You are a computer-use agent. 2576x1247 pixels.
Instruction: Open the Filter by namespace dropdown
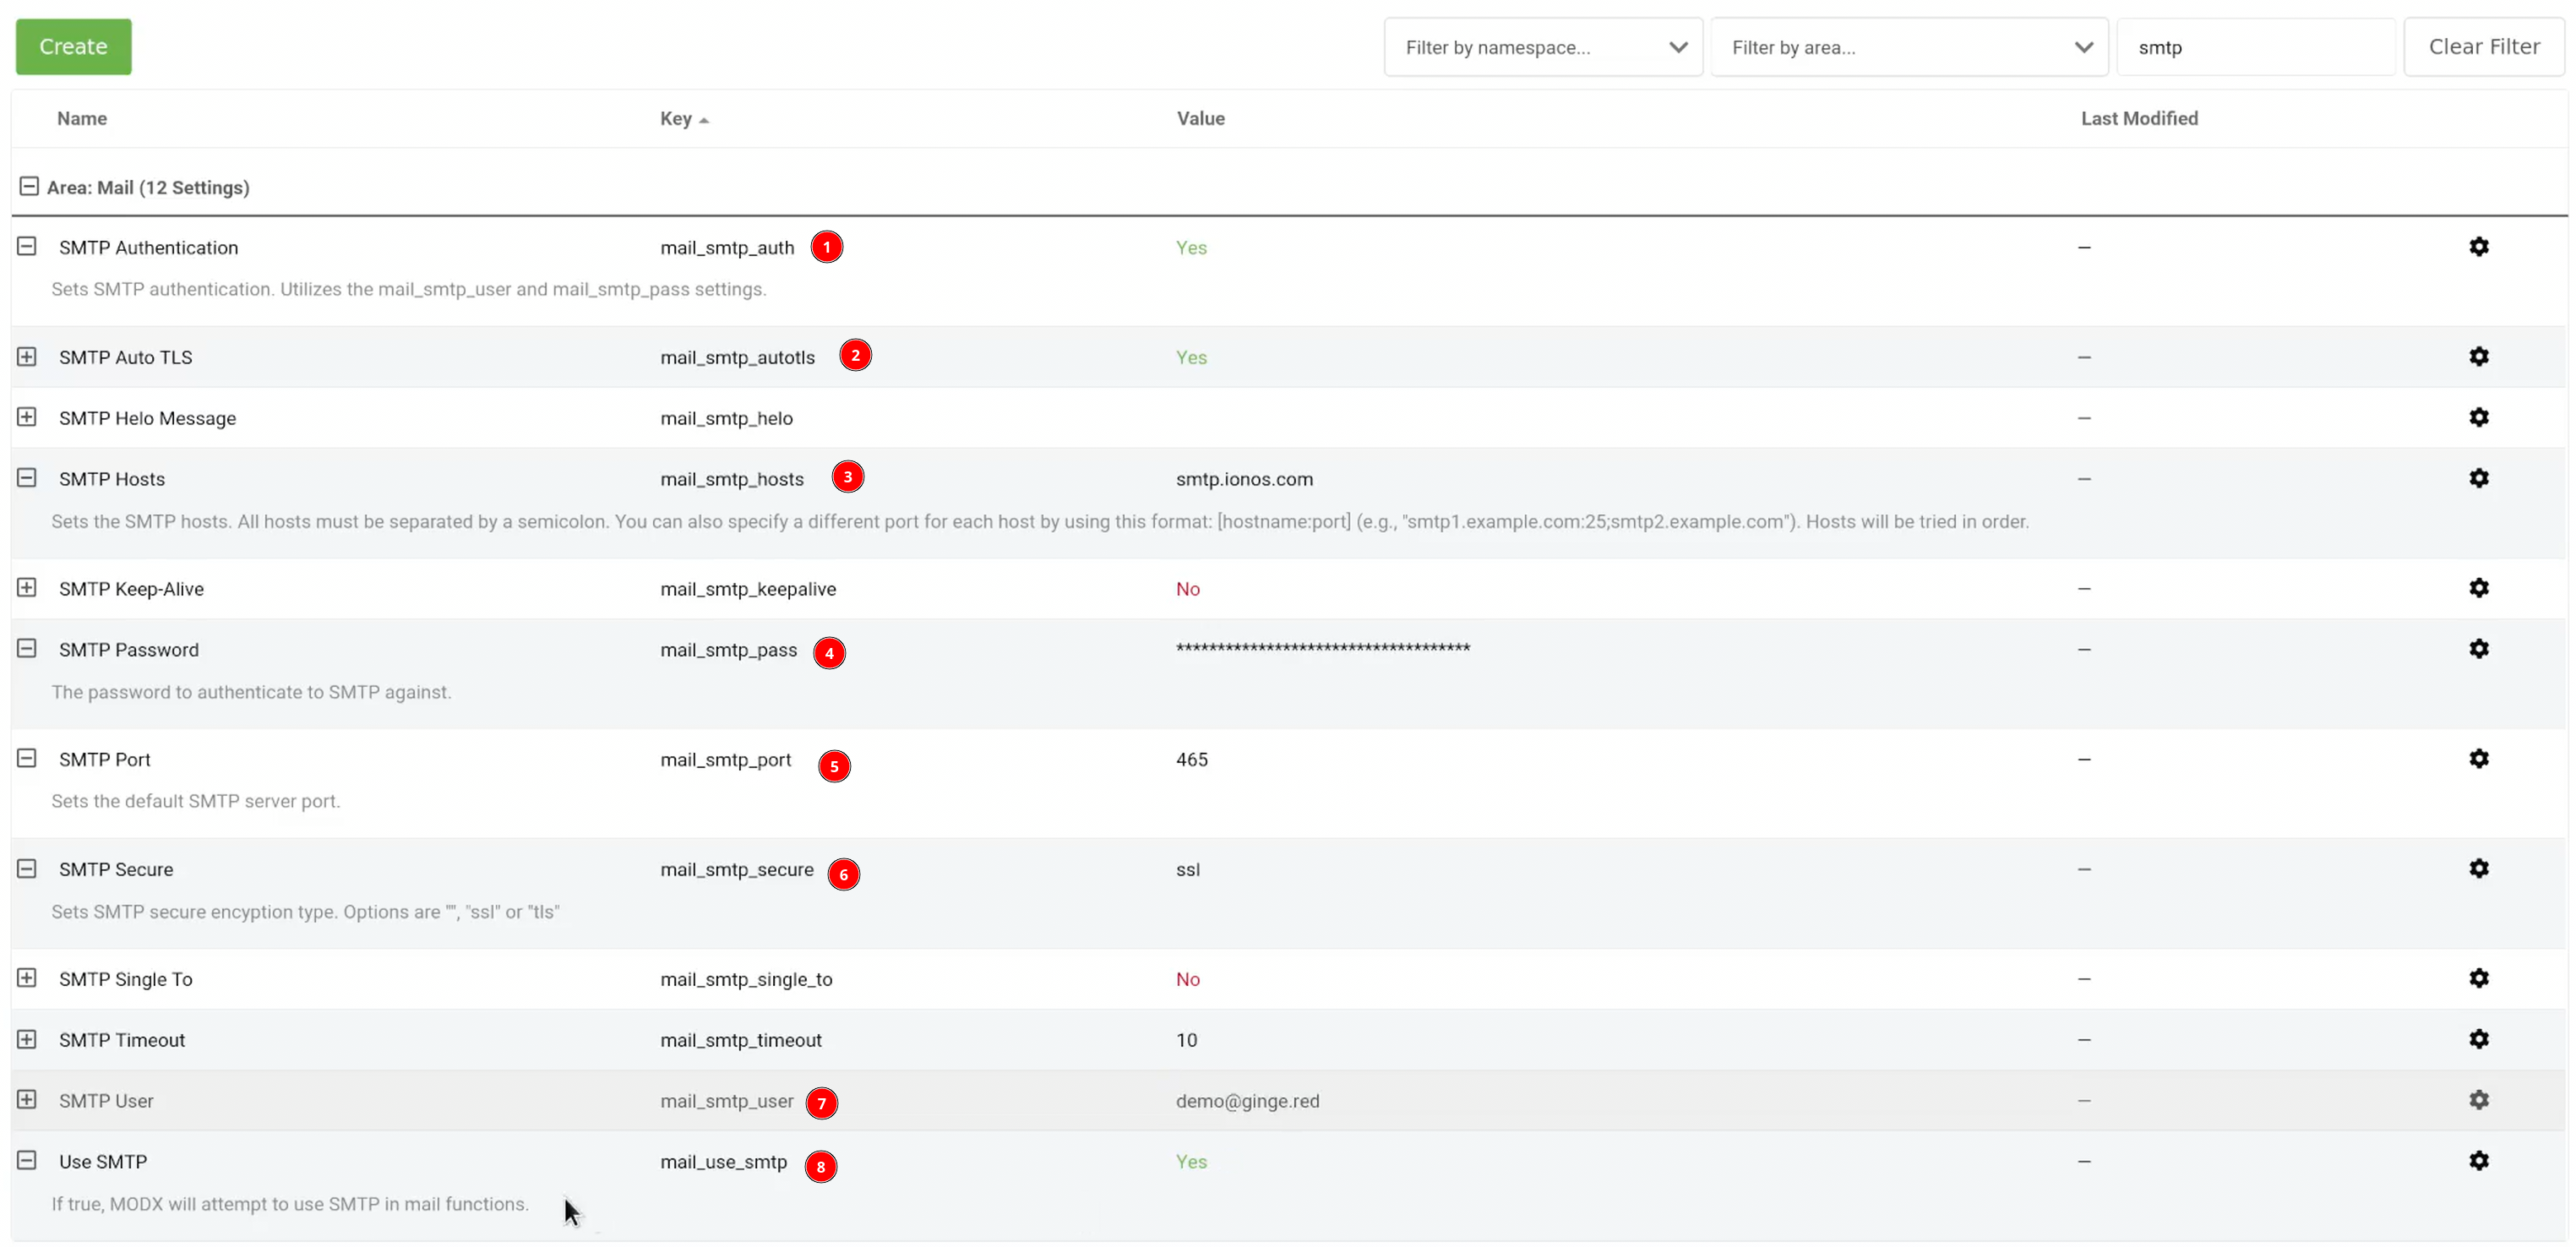click(1542, 47)
